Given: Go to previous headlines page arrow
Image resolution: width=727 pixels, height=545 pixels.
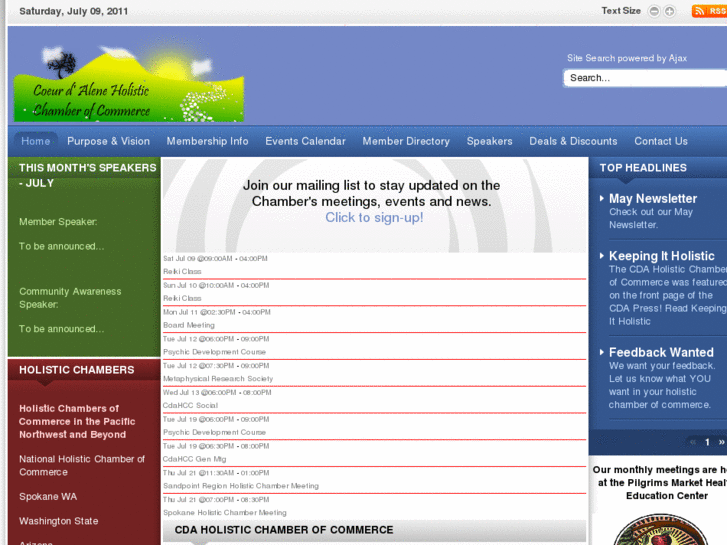Looking at the screenshot, I should (693, 442).
